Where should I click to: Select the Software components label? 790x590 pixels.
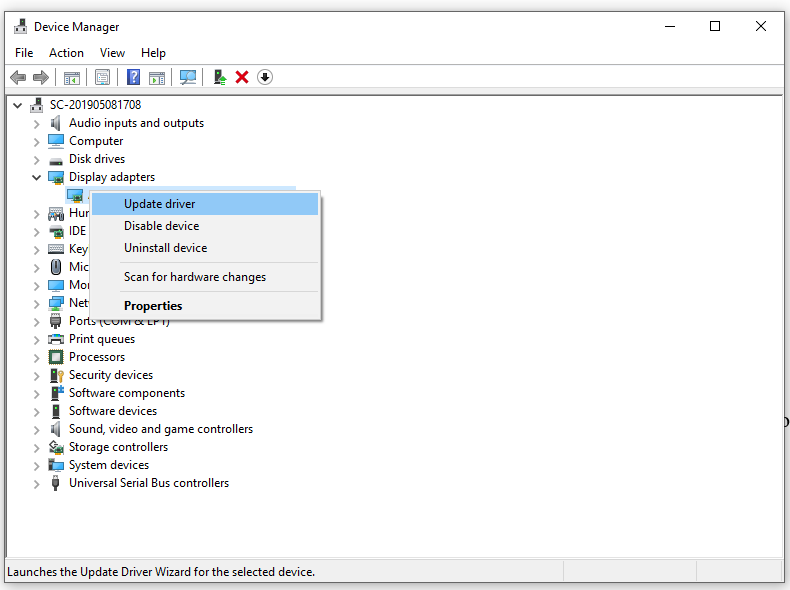coord(127,393)
